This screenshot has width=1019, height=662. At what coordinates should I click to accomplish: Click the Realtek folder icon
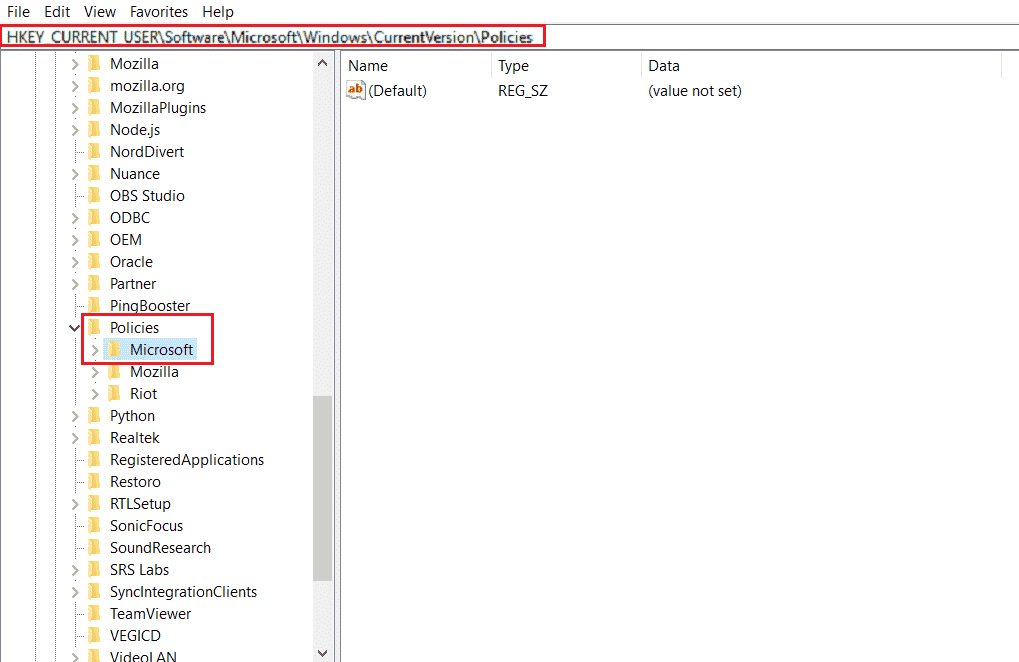click(95, 438)
